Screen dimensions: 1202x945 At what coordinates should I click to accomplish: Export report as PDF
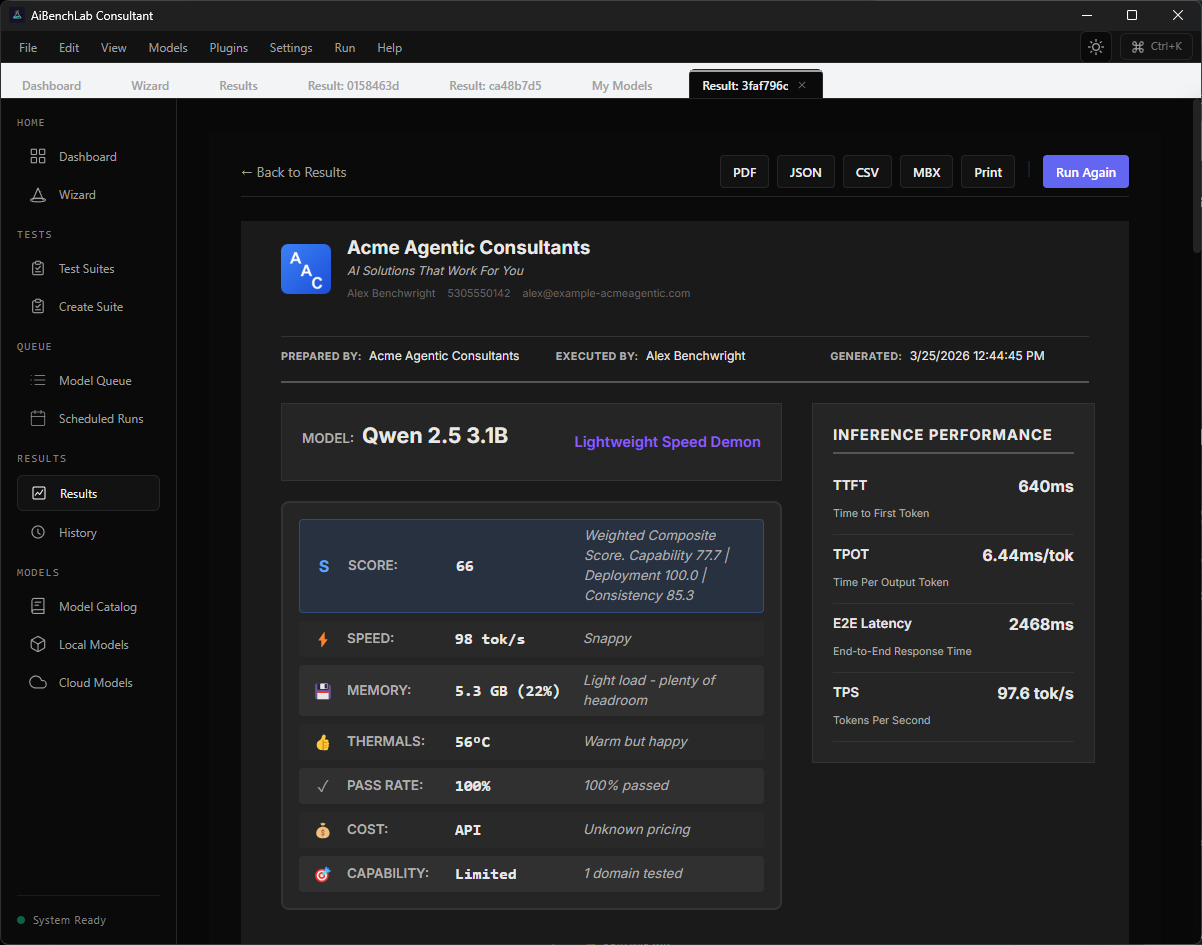tap(745, 172)
